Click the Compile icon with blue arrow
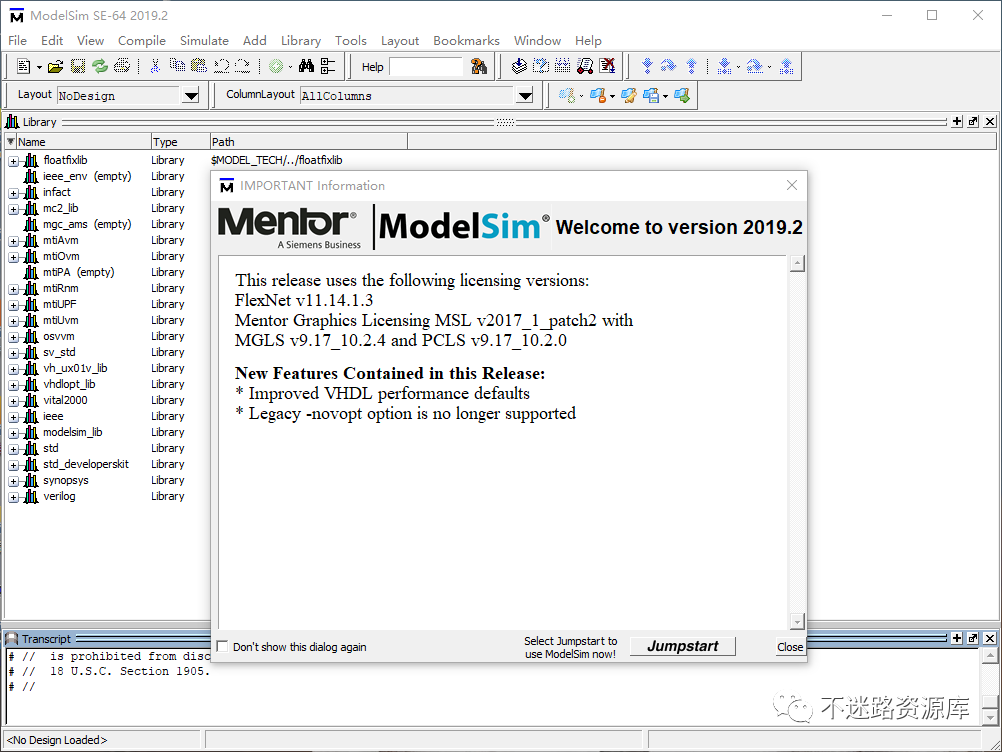The width and height of the screenshot is (1002, 752). pos(519,66)
